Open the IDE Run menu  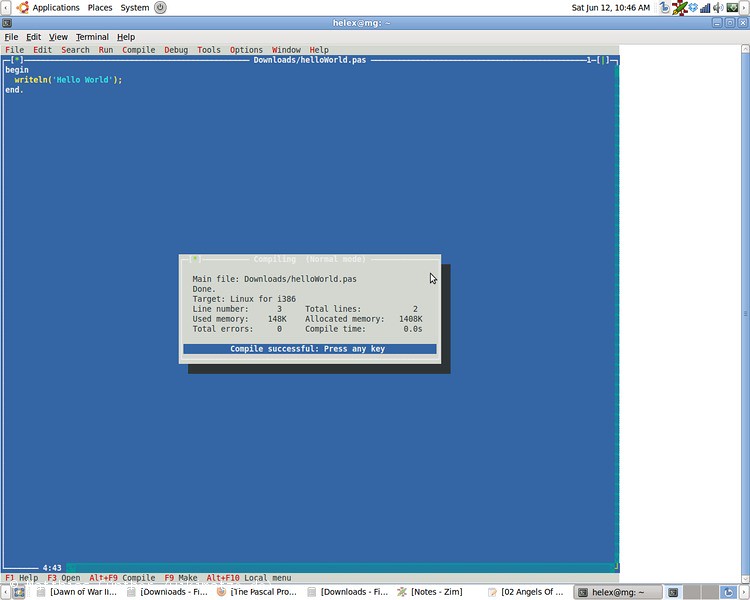pos(106,50)
